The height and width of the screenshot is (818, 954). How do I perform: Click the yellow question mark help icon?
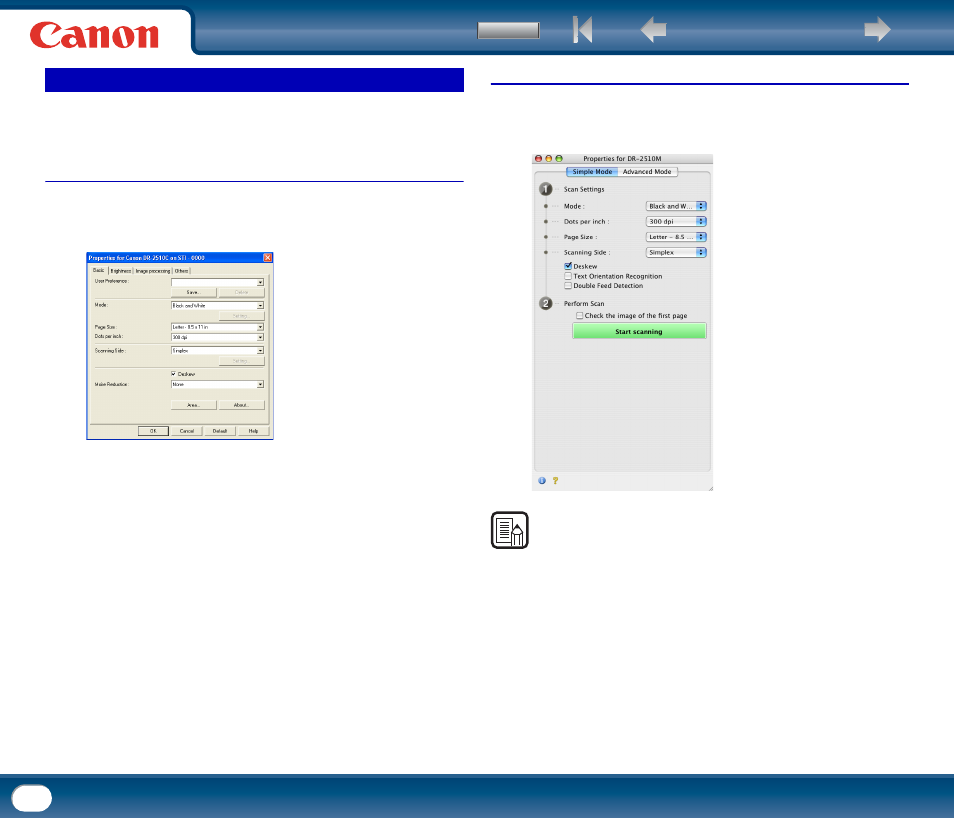(555, 481)
